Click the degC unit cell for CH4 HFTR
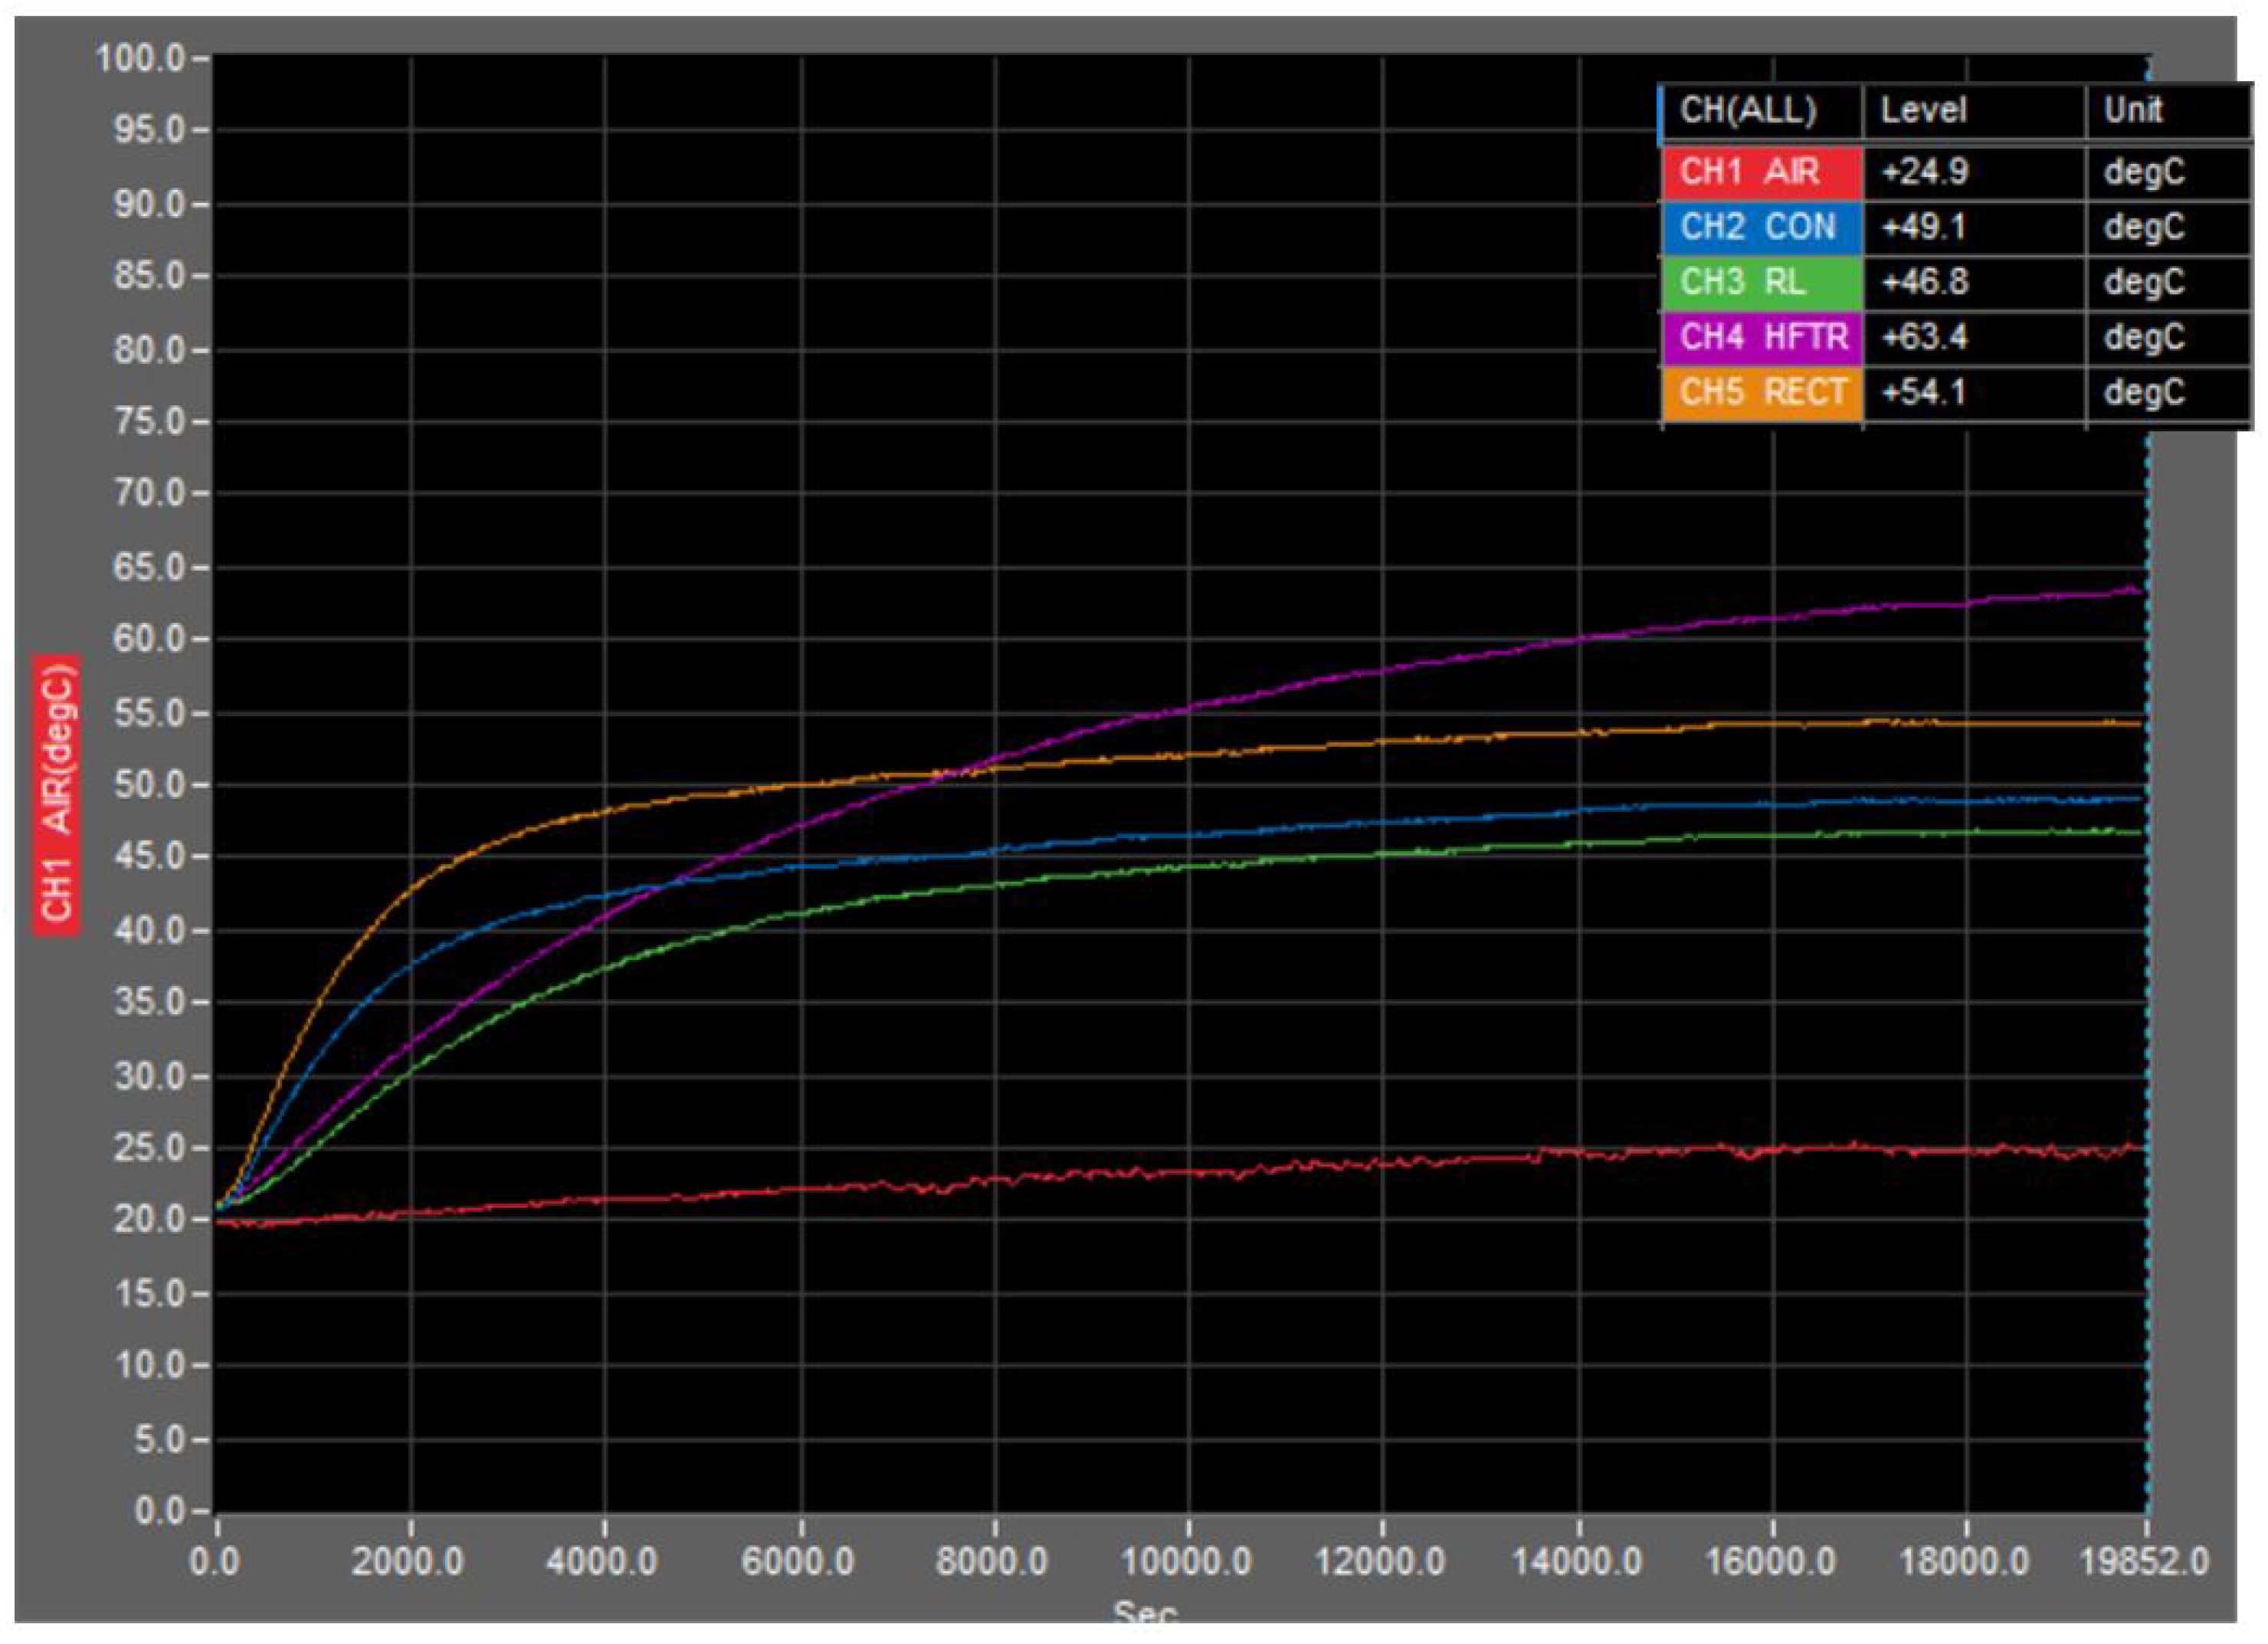This screenshot has height=1644, width=2268. [2144, 338]
